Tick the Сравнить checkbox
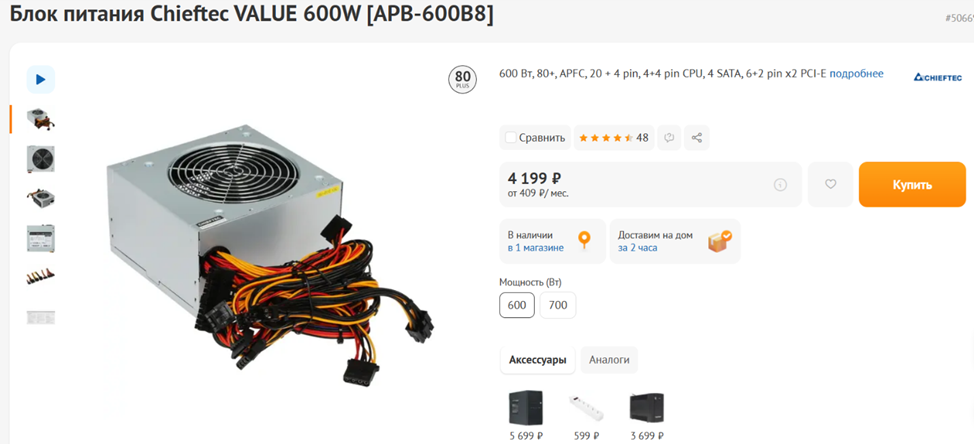The width and height of the screenshot is (974, 444). [511, 138]
